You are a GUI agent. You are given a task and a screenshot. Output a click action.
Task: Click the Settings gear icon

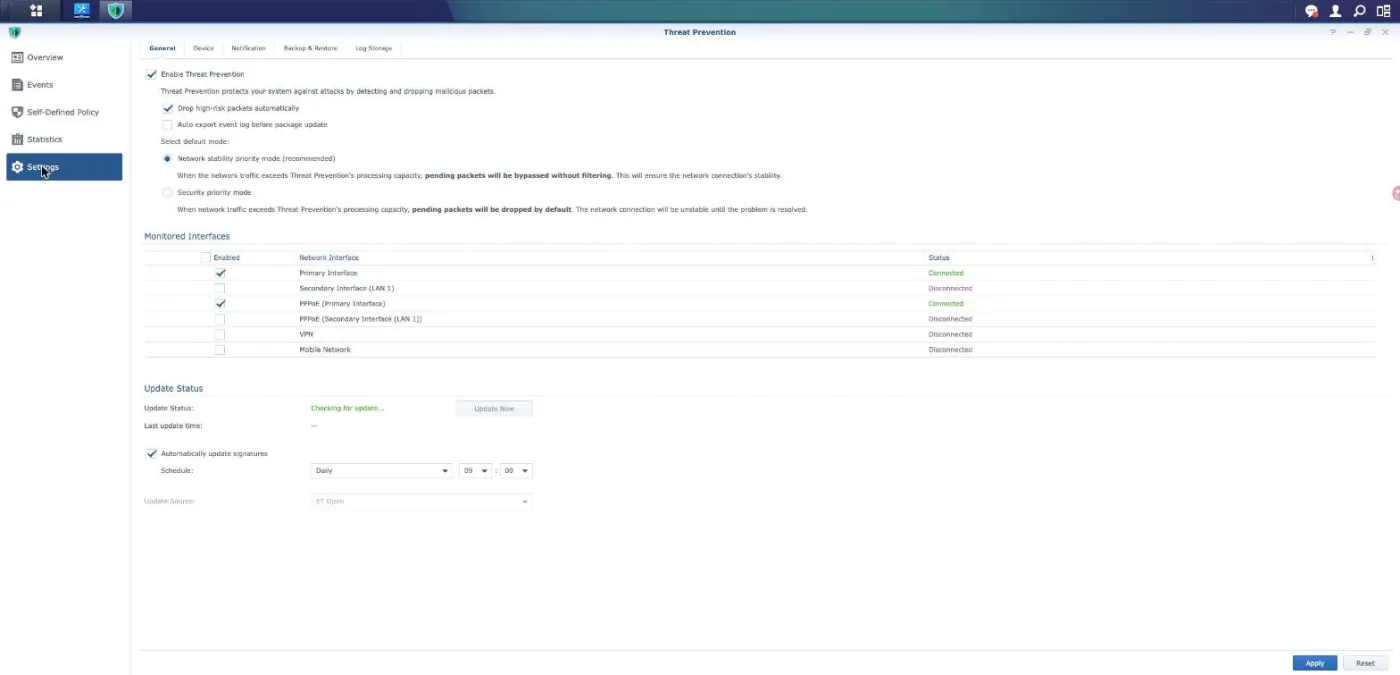[17, 167]
